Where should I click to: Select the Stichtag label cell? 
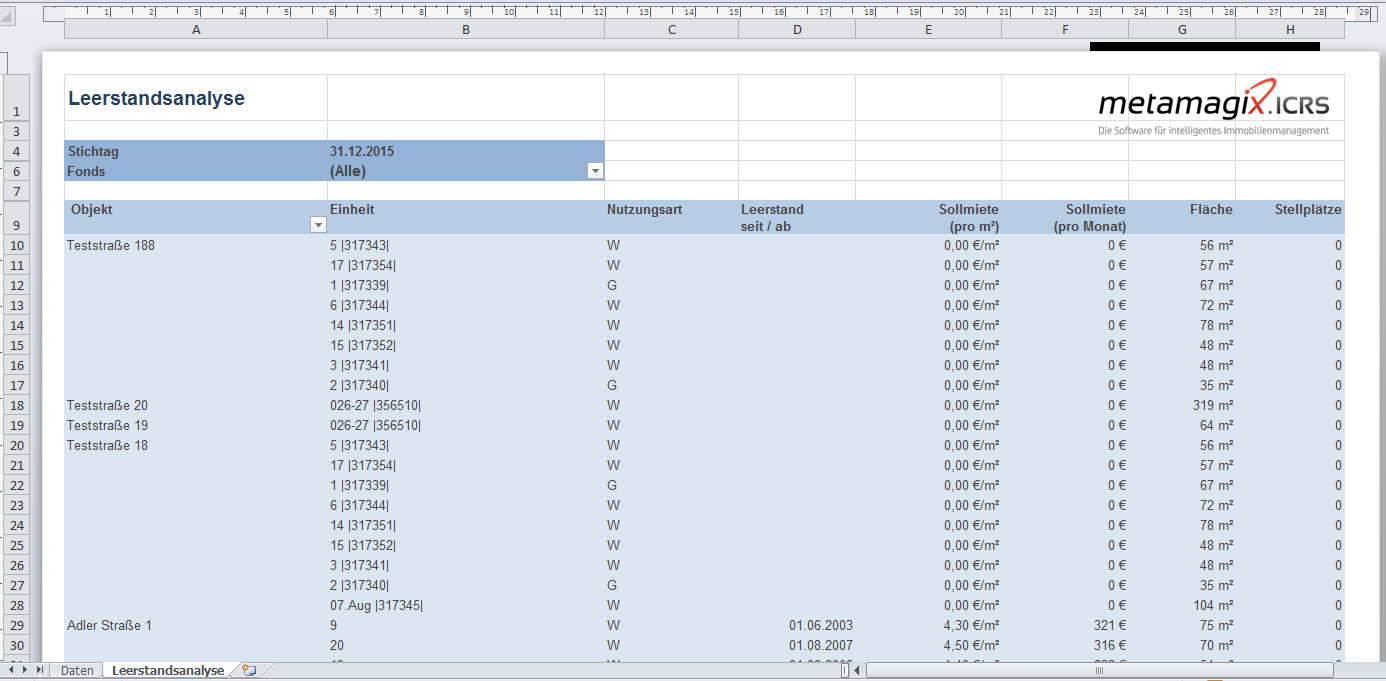[x=196, y=151]
